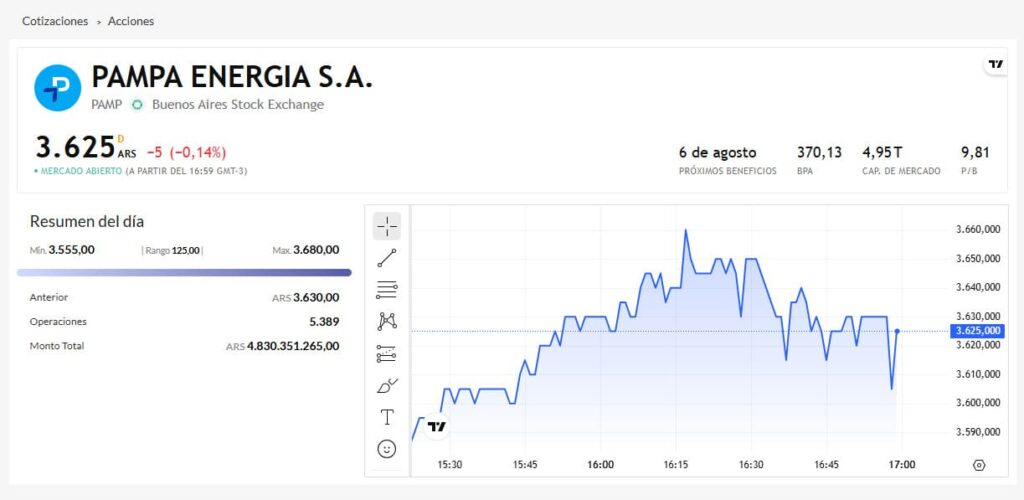Select the brush drawing tool
Viewport: 1024px width, 500px height.
(x=387, y=385)
